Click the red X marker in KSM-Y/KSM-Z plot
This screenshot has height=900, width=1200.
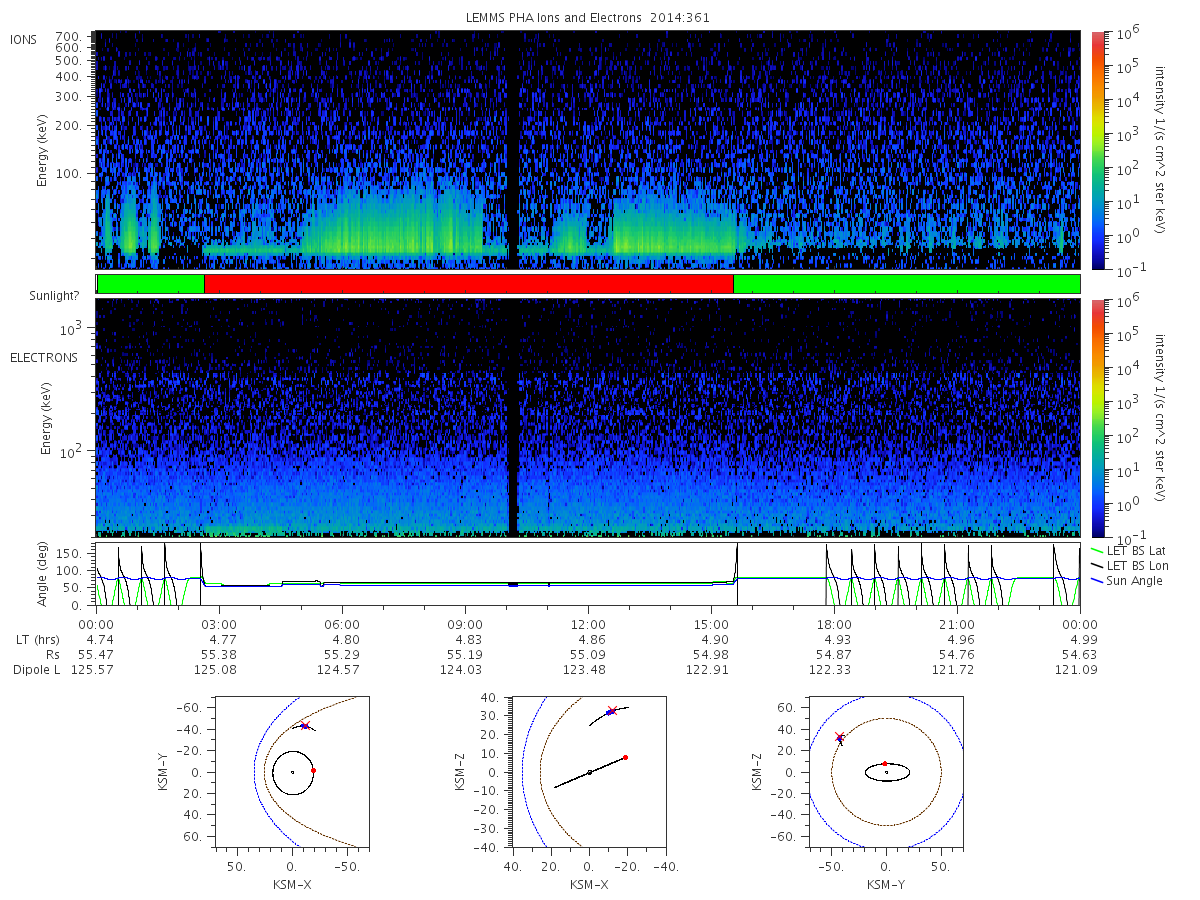[840, 737]
